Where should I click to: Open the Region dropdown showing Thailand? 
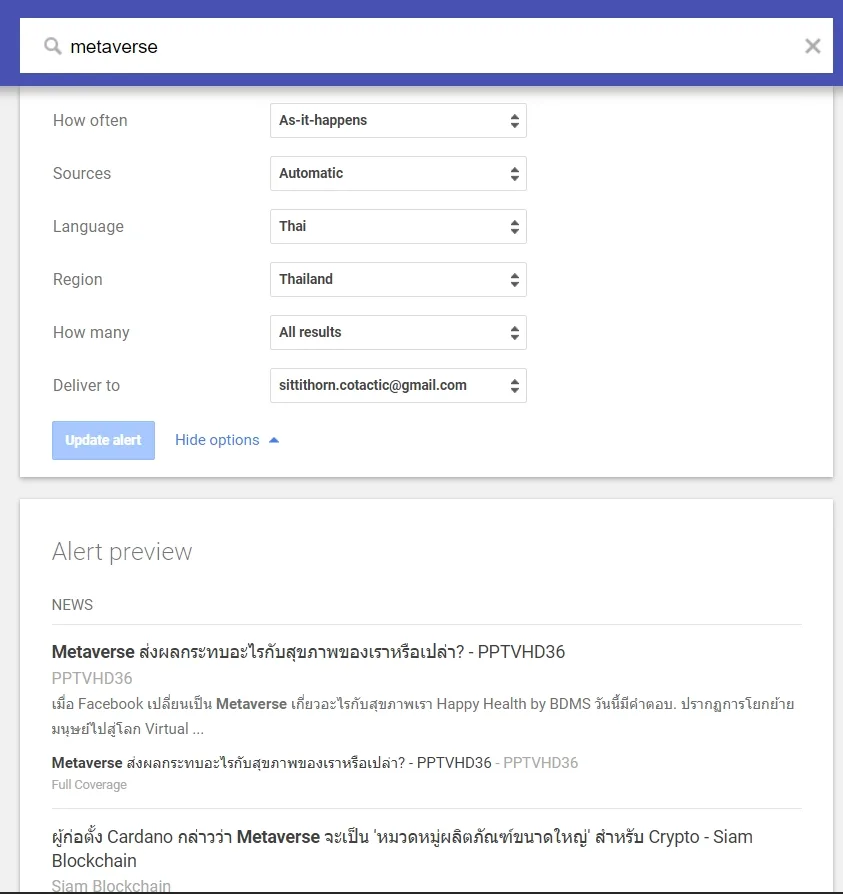(398, 279)
